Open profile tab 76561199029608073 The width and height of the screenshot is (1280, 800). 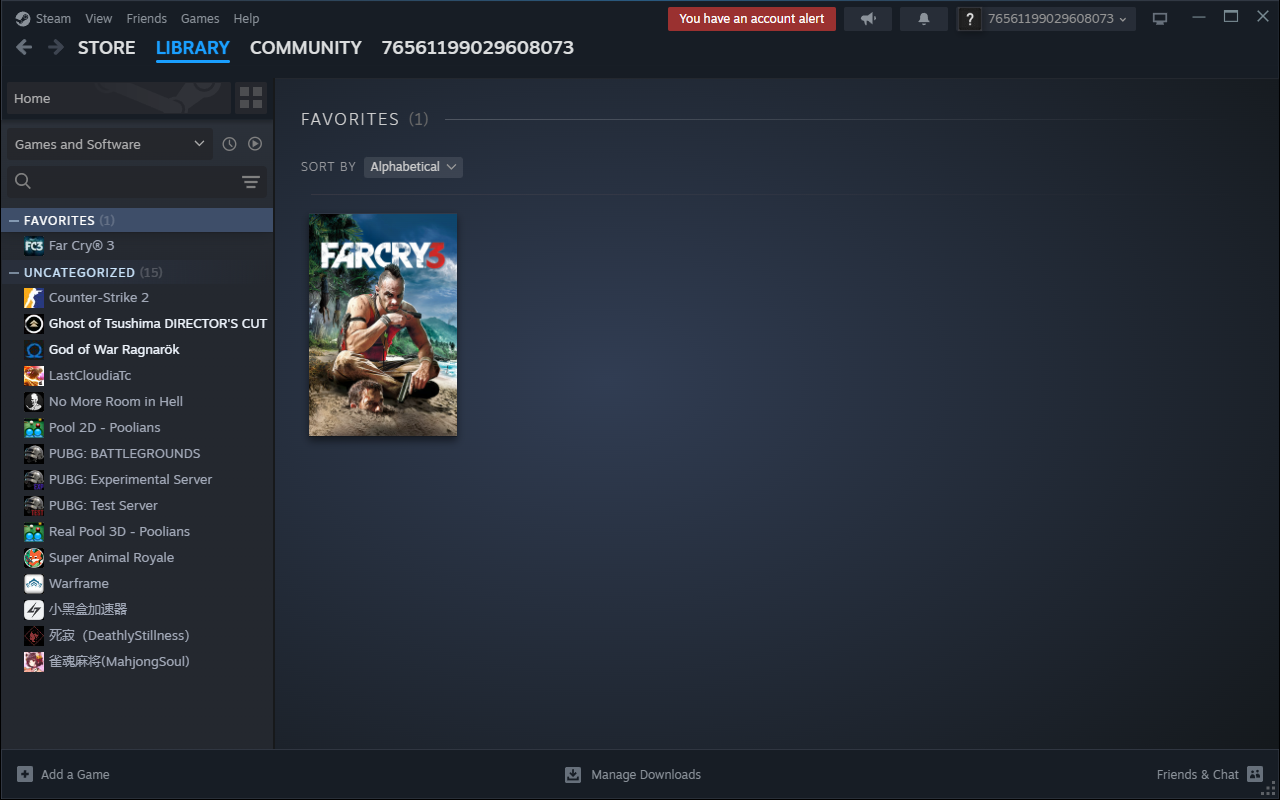pos(478,47)
